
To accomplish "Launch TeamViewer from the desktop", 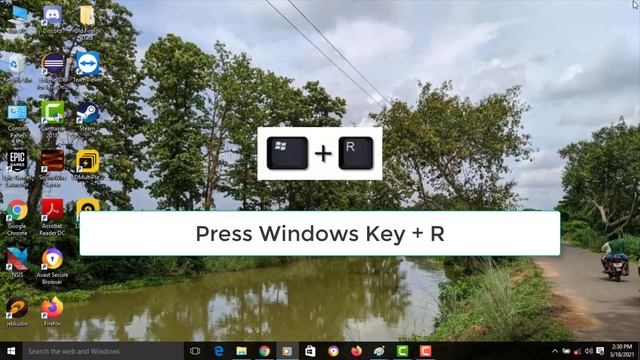I will point(87,67).
